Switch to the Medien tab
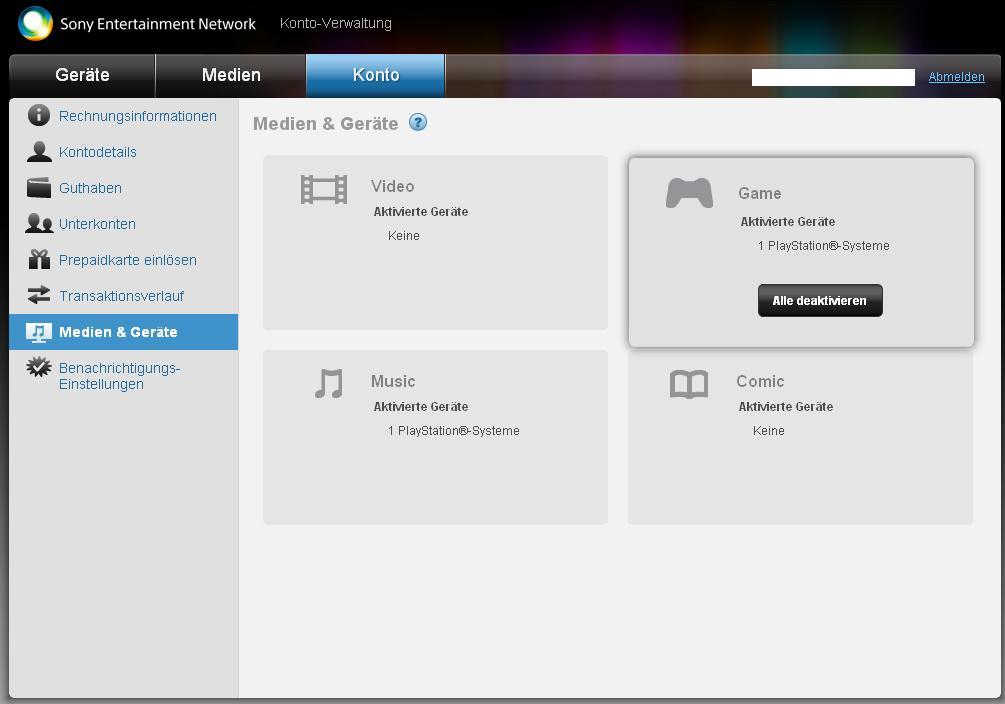This screenshot has width=1005, height=704. pyautogui.click(x=231, y=75)
